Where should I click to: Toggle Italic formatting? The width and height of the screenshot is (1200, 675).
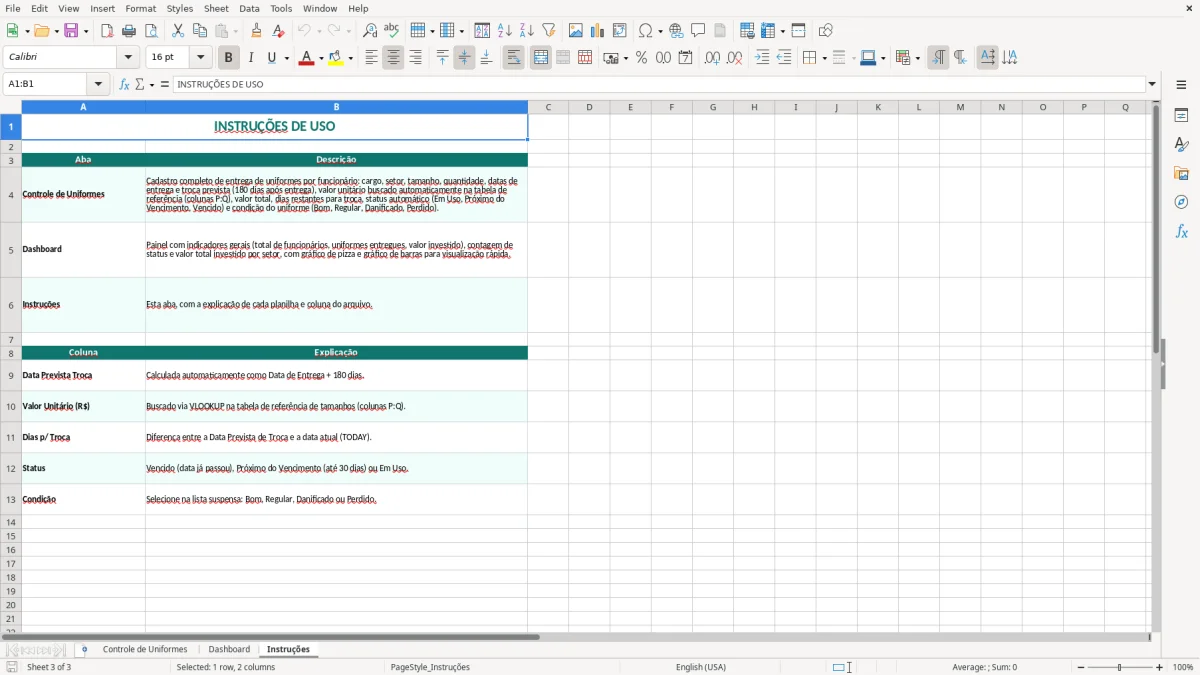[x=250, y=58]
